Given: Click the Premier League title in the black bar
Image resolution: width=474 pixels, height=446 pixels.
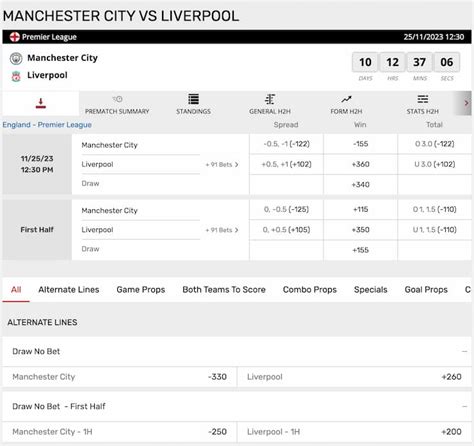Looking at the screenshot, I should click(x=49, y=37).
